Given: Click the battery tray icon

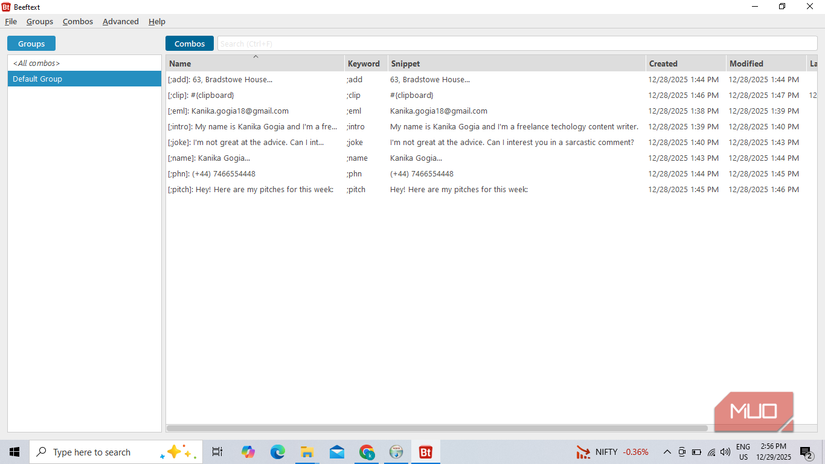Looking at the screenshot, I should [x=697, y=452].
